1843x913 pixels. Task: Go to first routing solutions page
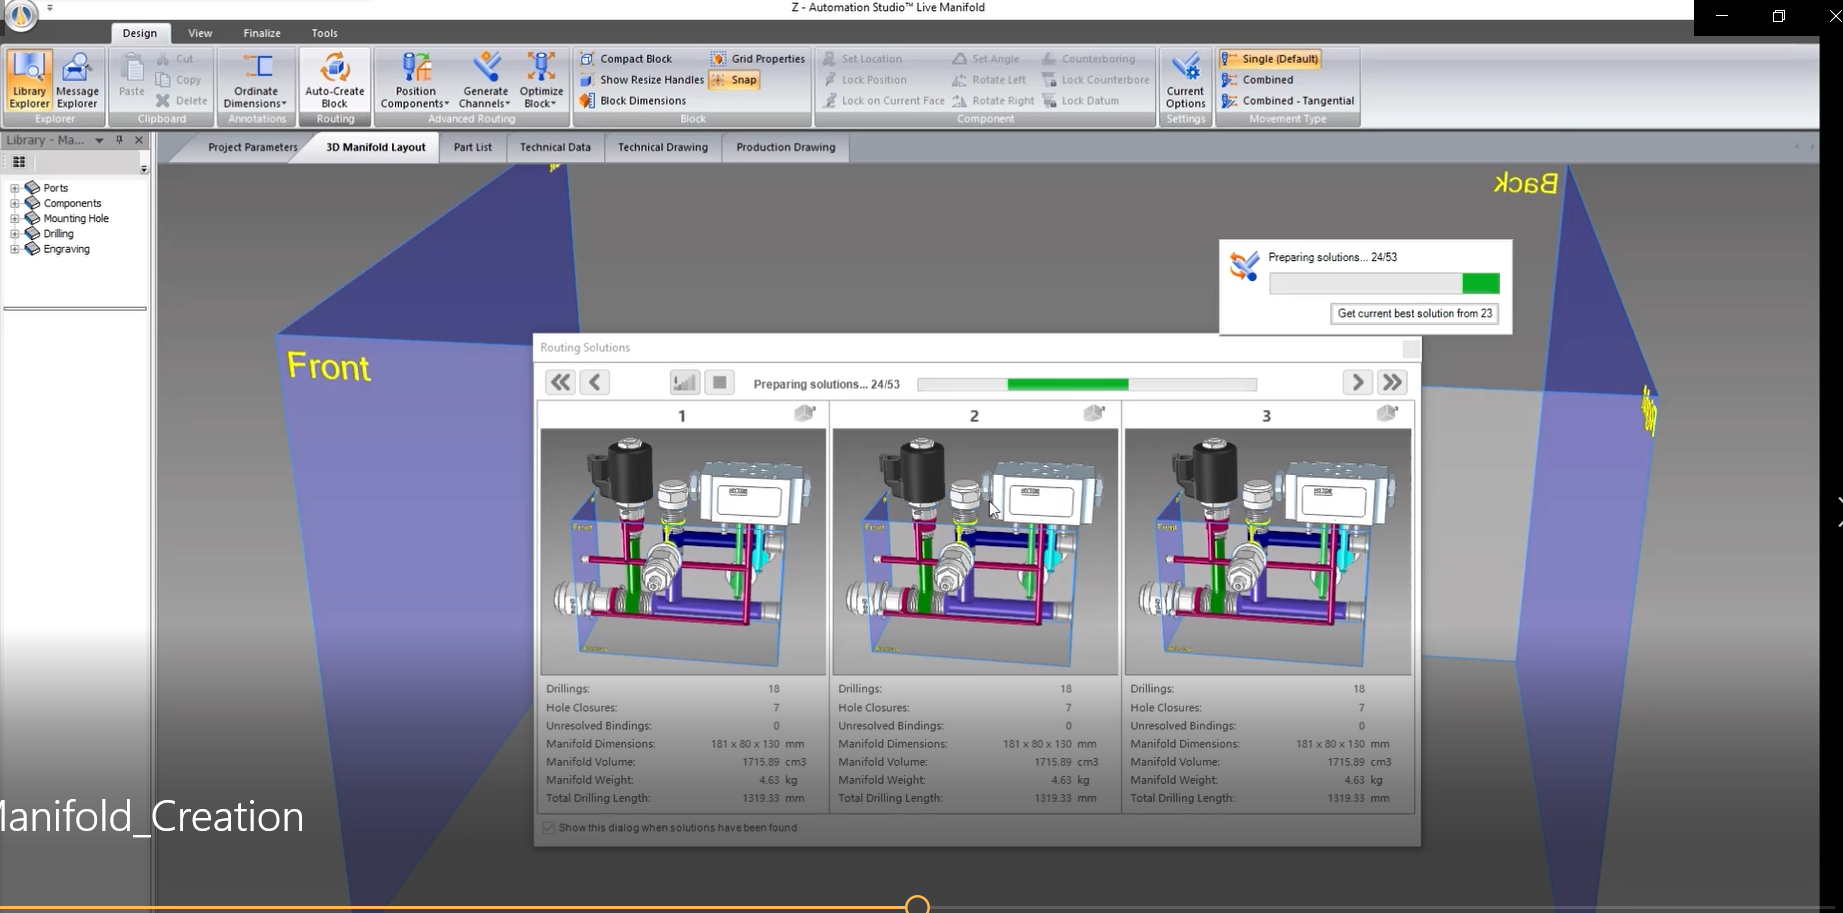click(x=560, y=382)
